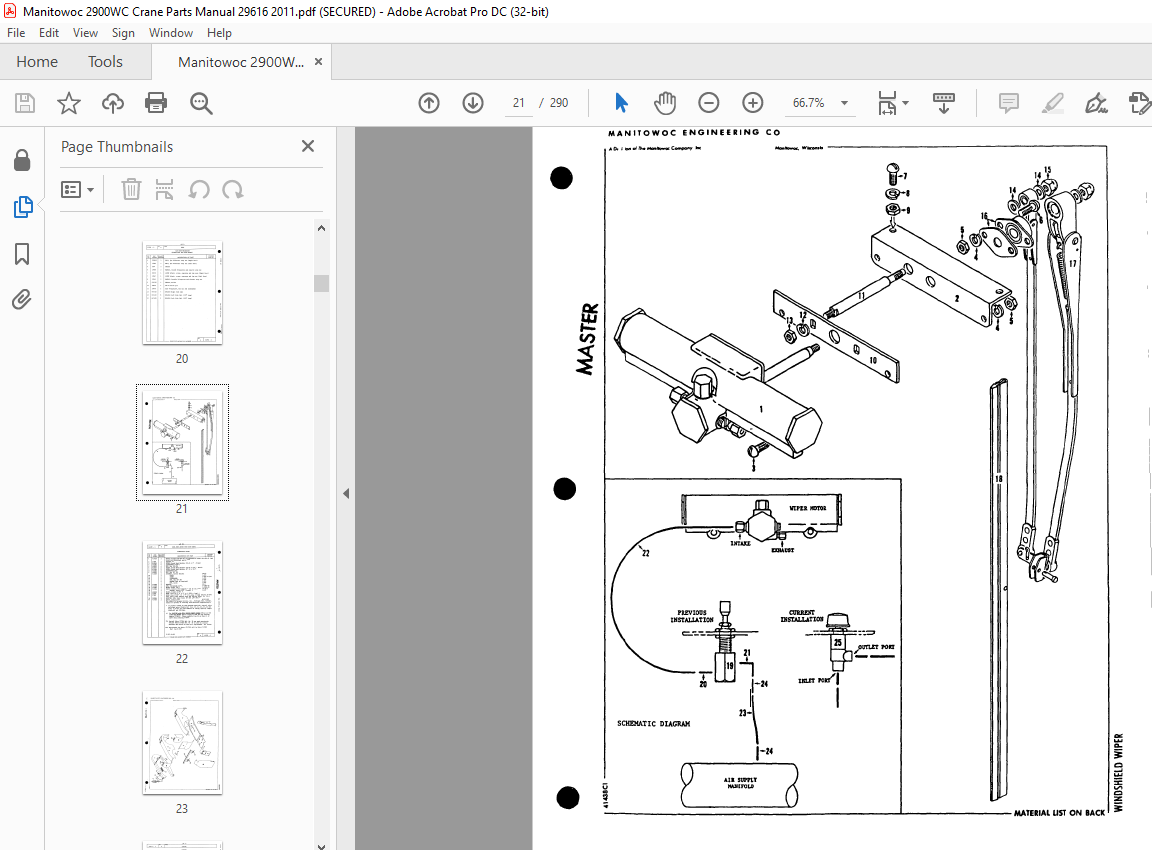Select the page 22 thumbnail
Viewport: 1152px width, 850px height.
pyautogui.click(x=182, y=593)
